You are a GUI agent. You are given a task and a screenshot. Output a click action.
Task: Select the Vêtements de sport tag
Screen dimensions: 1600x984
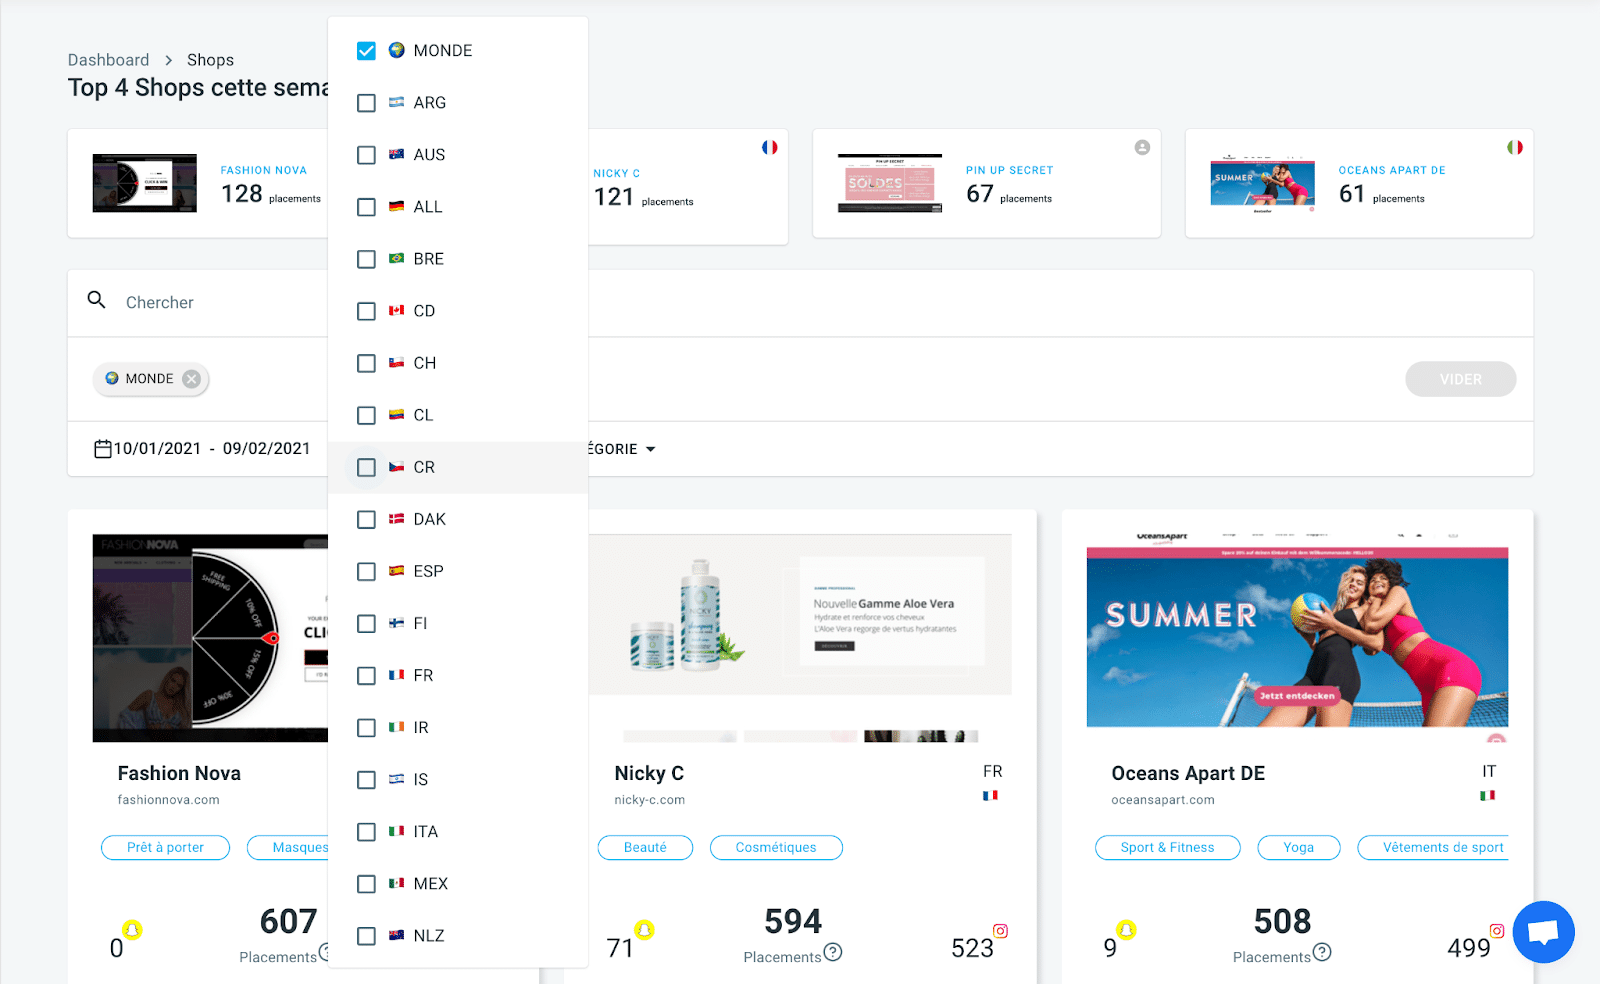1434,847
